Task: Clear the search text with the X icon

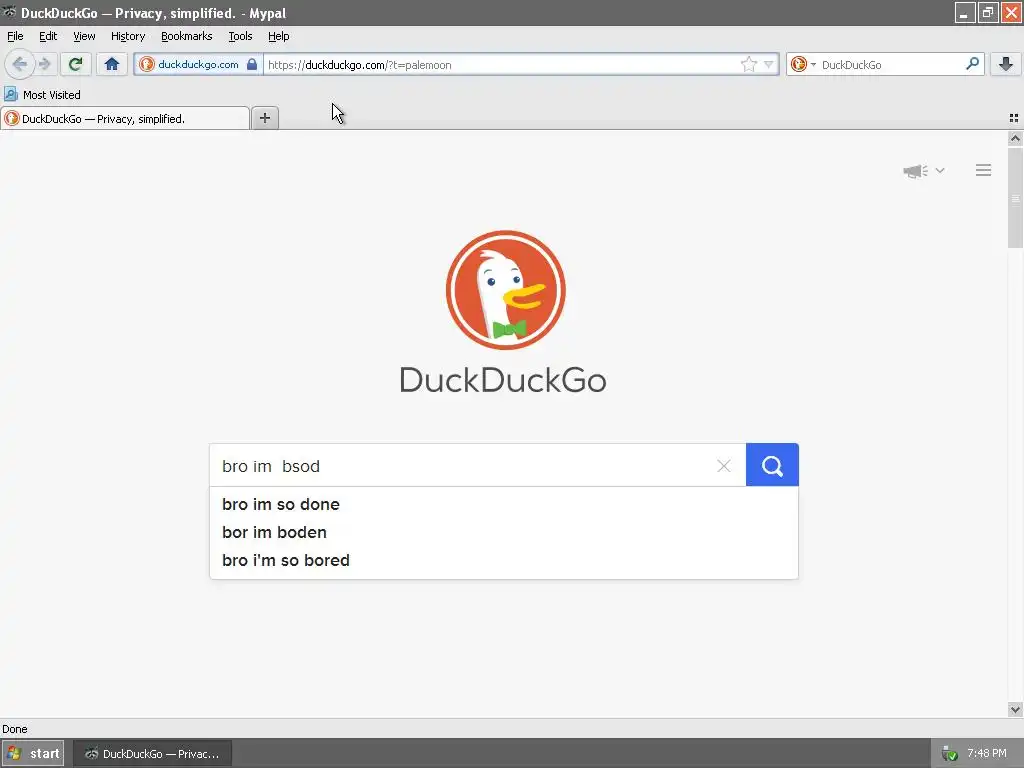Action: coord(724,466)
